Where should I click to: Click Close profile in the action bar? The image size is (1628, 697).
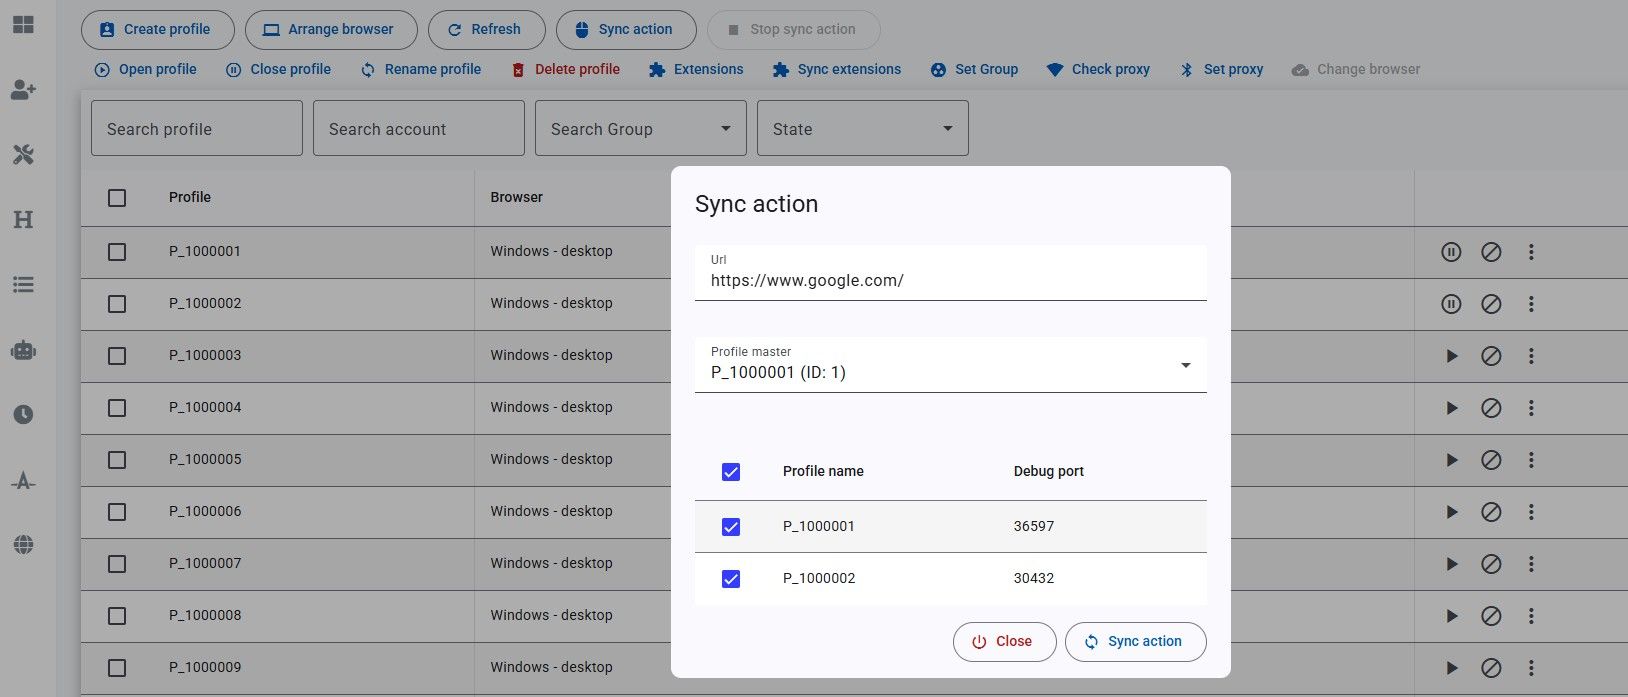coord(278,69)
